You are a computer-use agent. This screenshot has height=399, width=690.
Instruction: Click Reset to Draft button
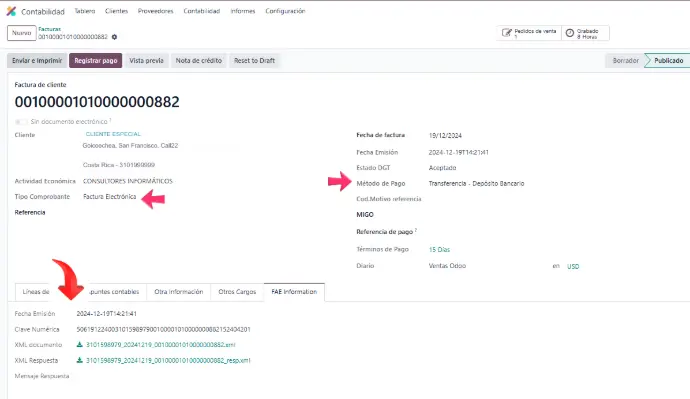coord(254,61)
